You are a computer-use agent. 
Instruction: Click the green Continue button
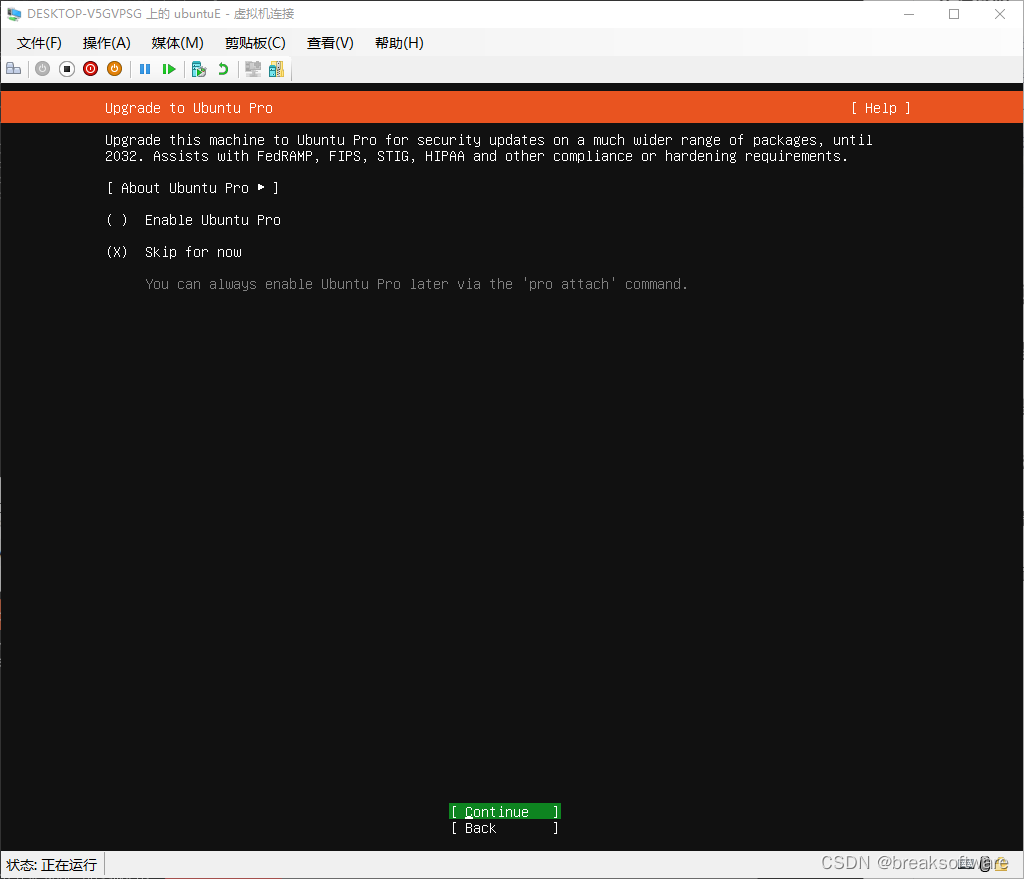[505, 812]
